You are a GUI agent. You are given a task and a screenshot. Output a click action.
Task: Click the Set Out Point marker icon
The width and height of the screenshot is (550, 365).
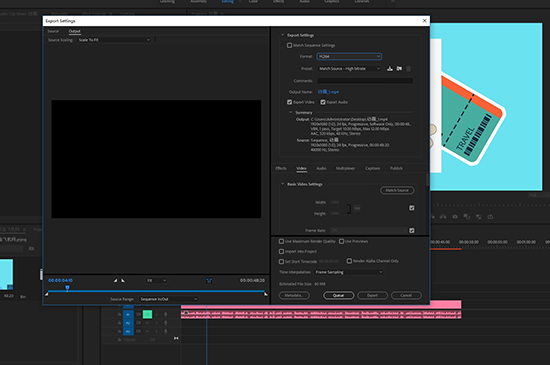pos(123,280)
